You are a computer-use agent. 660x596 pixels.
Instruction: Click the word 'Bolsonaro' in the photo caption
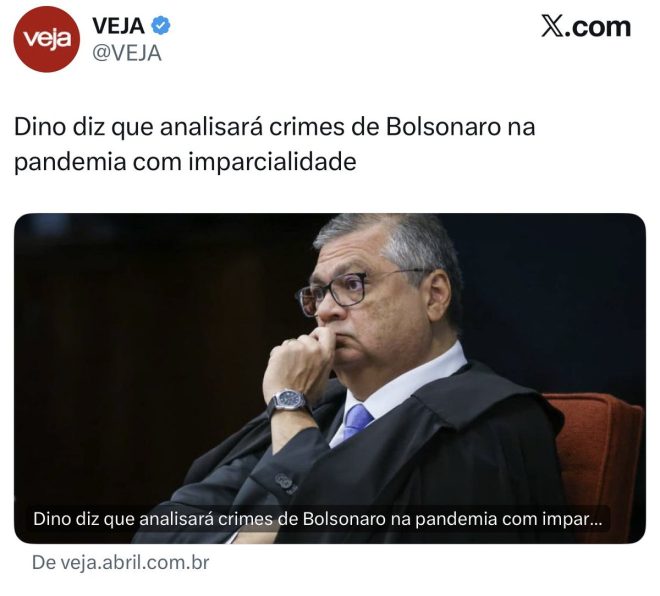click(x=344, y=519)
